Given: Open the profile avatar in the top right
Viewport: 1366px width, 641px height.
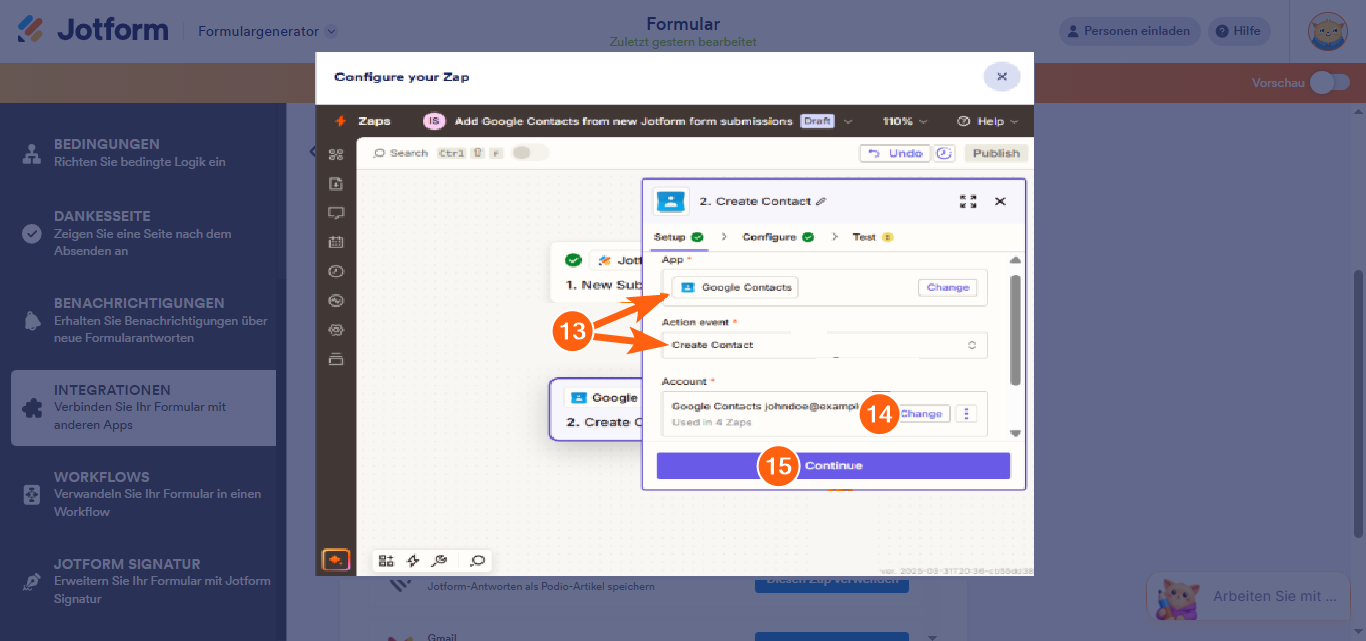Looking at the screenshot, I should [1328, 31].
